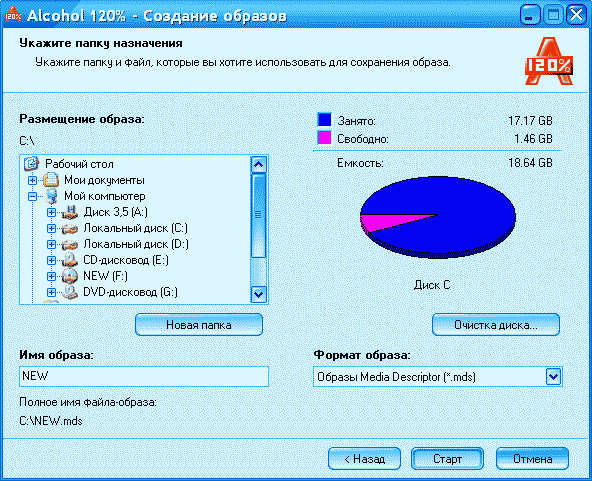Expand the Диск 3,5 (A:) node
This screenshot has height=481, width=592.
(x=51, y=213)
